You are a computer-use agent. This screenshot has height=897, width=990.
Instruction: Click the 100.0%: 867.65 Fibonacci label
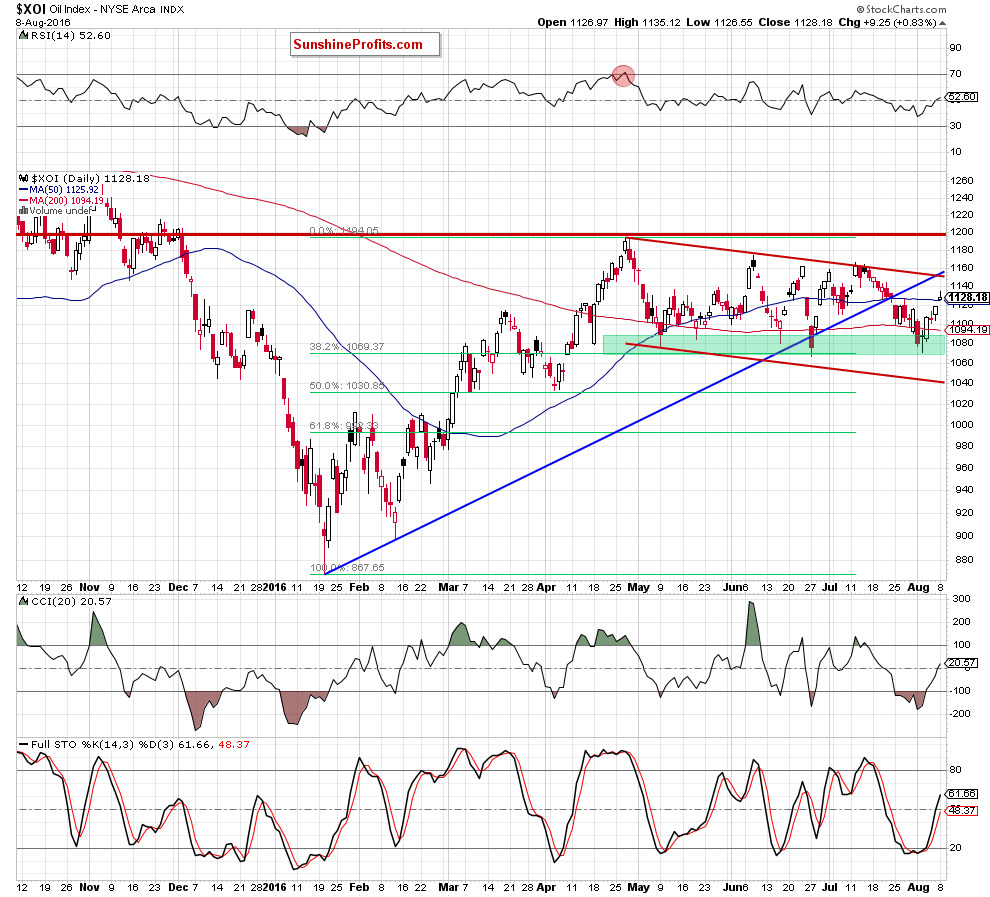(x=347, y=567)
